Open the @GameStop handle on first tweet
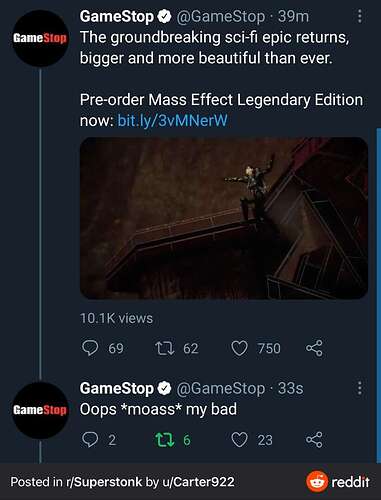The image size is (381, 500). [220, 17]
